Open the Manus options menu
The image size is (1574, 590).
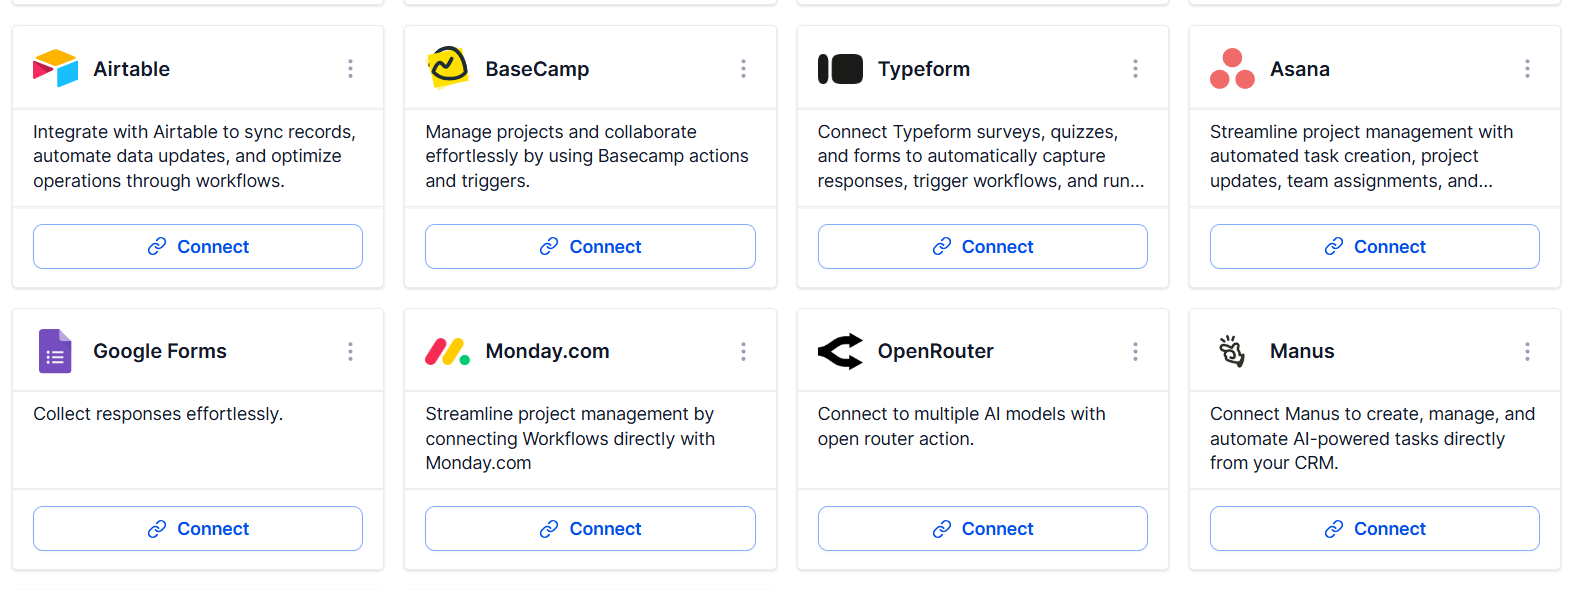(1527, 351)
